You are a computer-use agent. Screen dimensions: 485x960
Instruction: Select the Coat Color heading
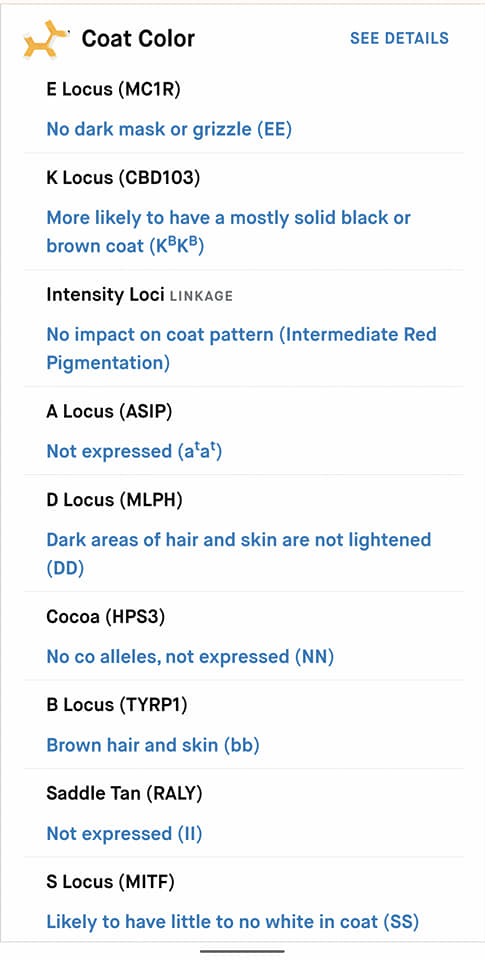(x=138, y=39)
